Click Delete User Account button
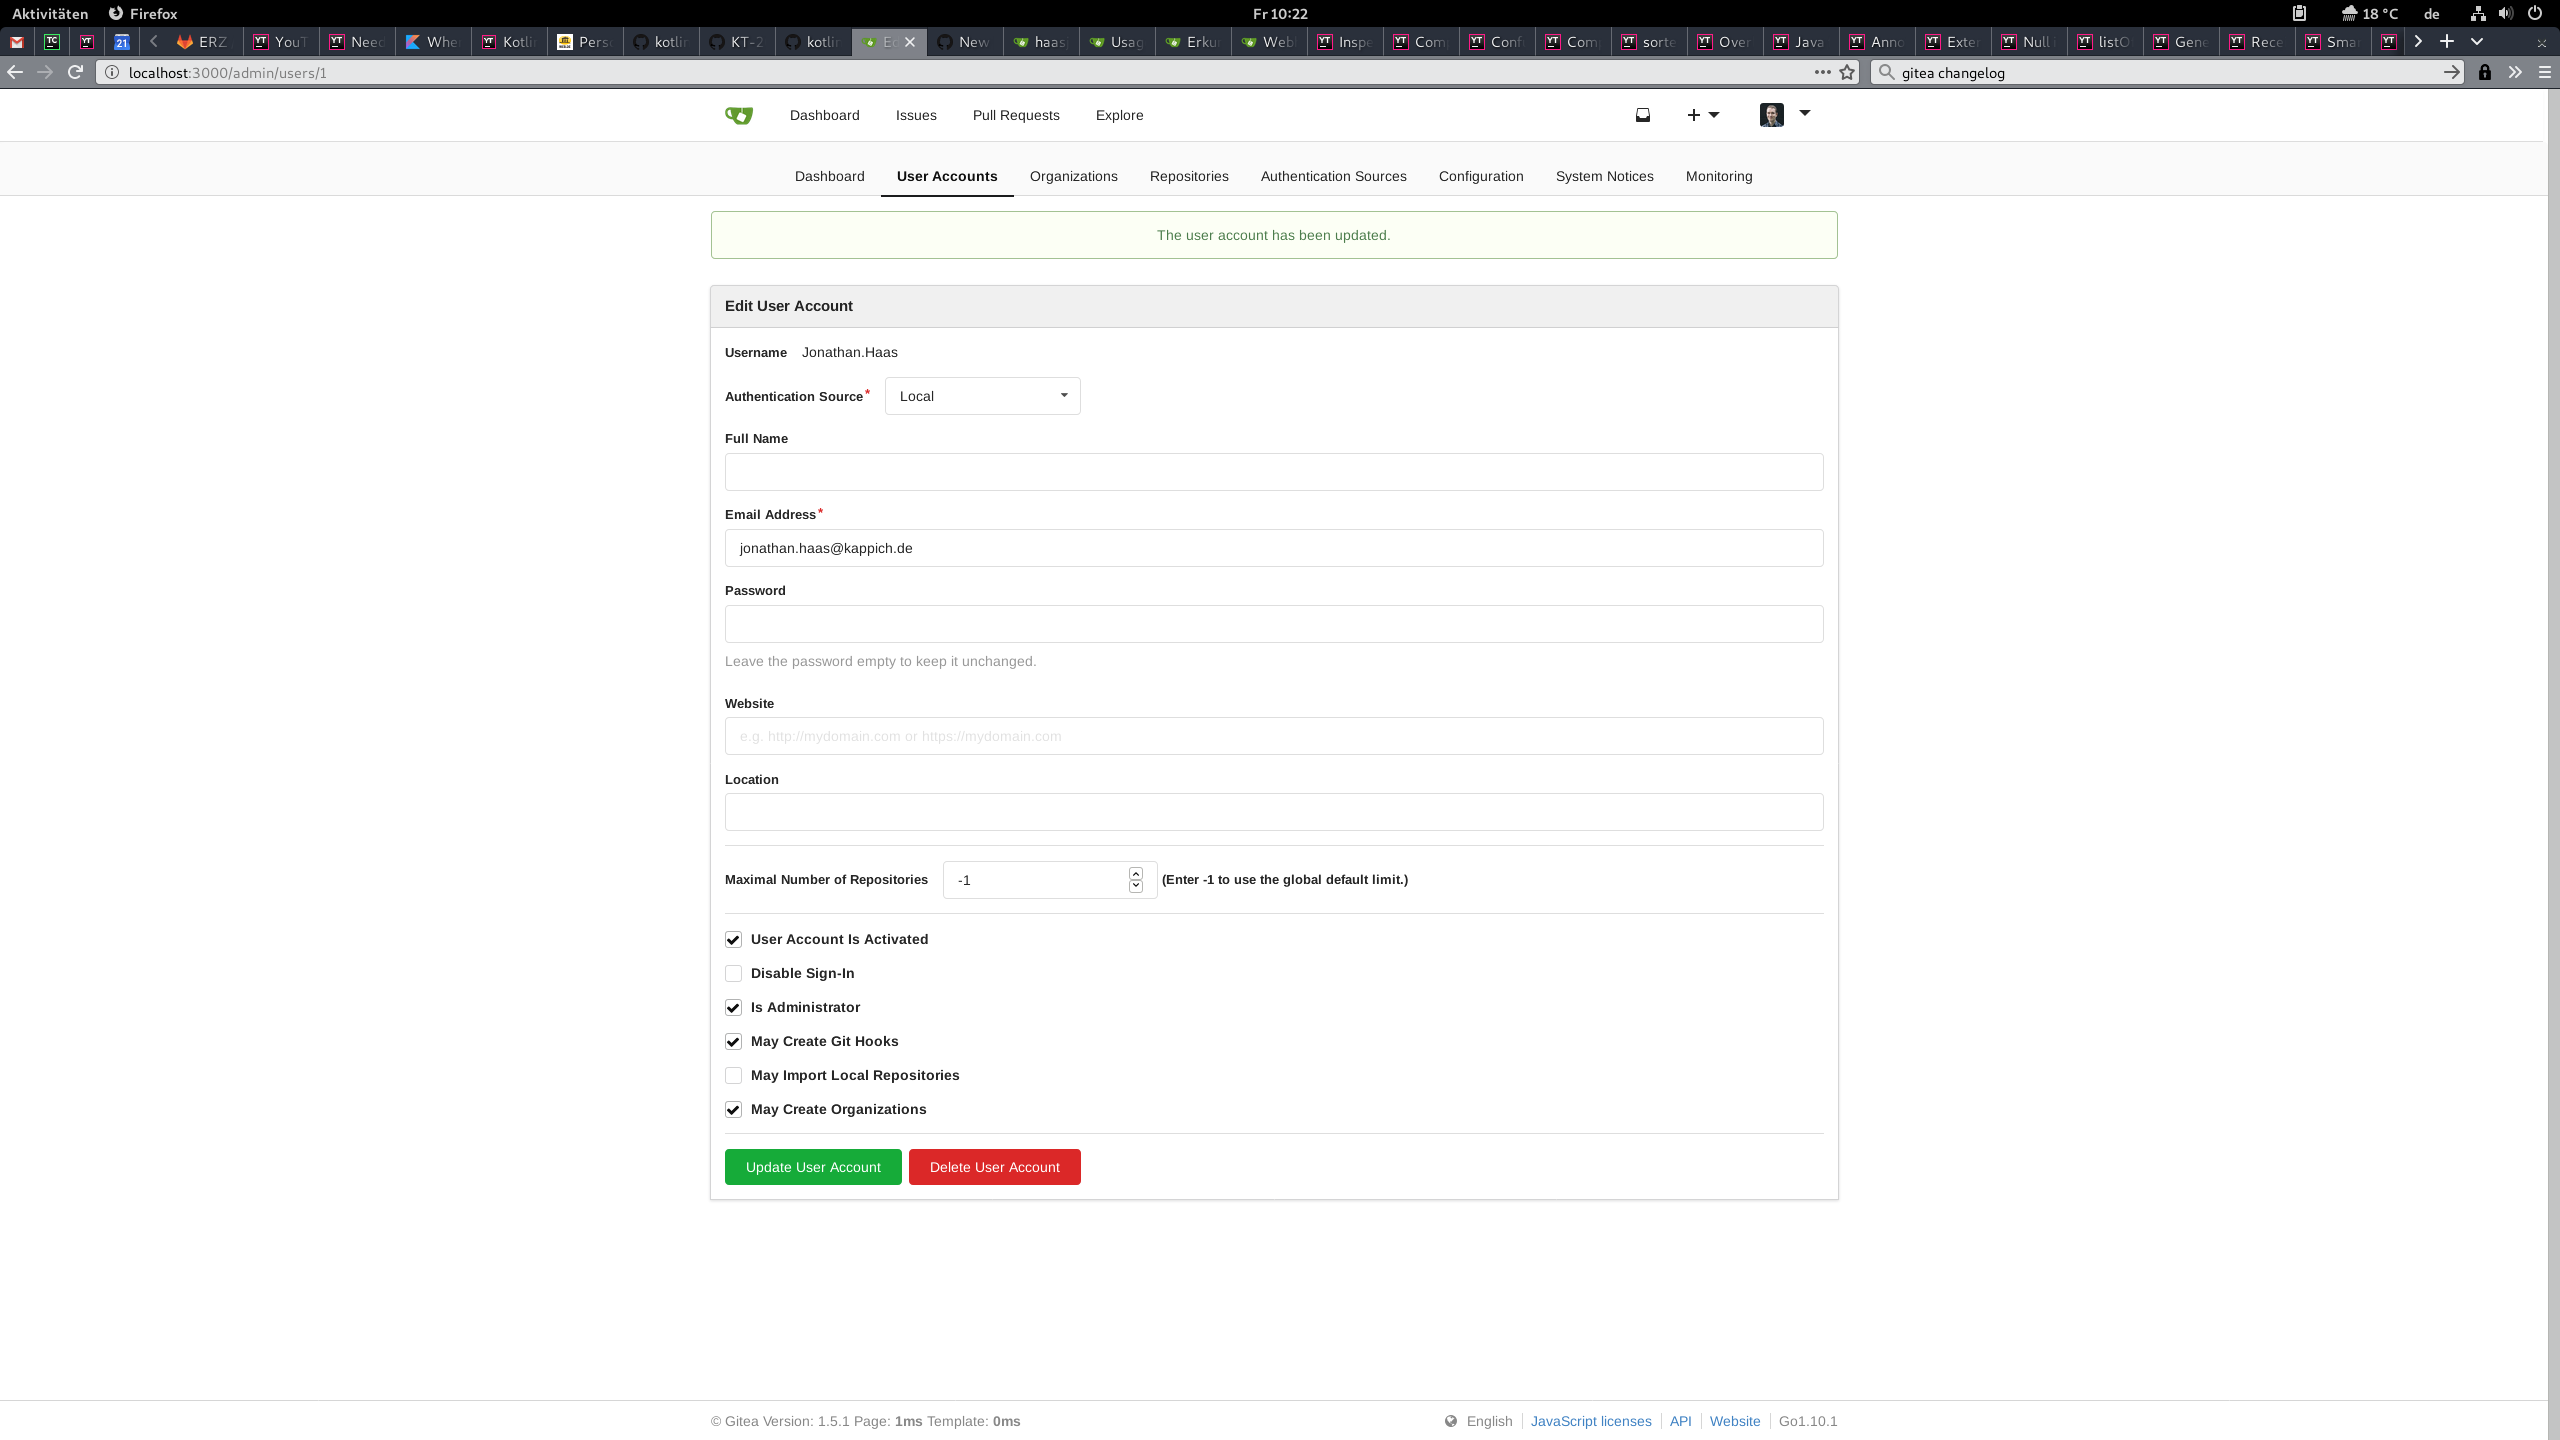Image resolution: width=2560 pixels, height=1440 pixels. click(994, 1167)
